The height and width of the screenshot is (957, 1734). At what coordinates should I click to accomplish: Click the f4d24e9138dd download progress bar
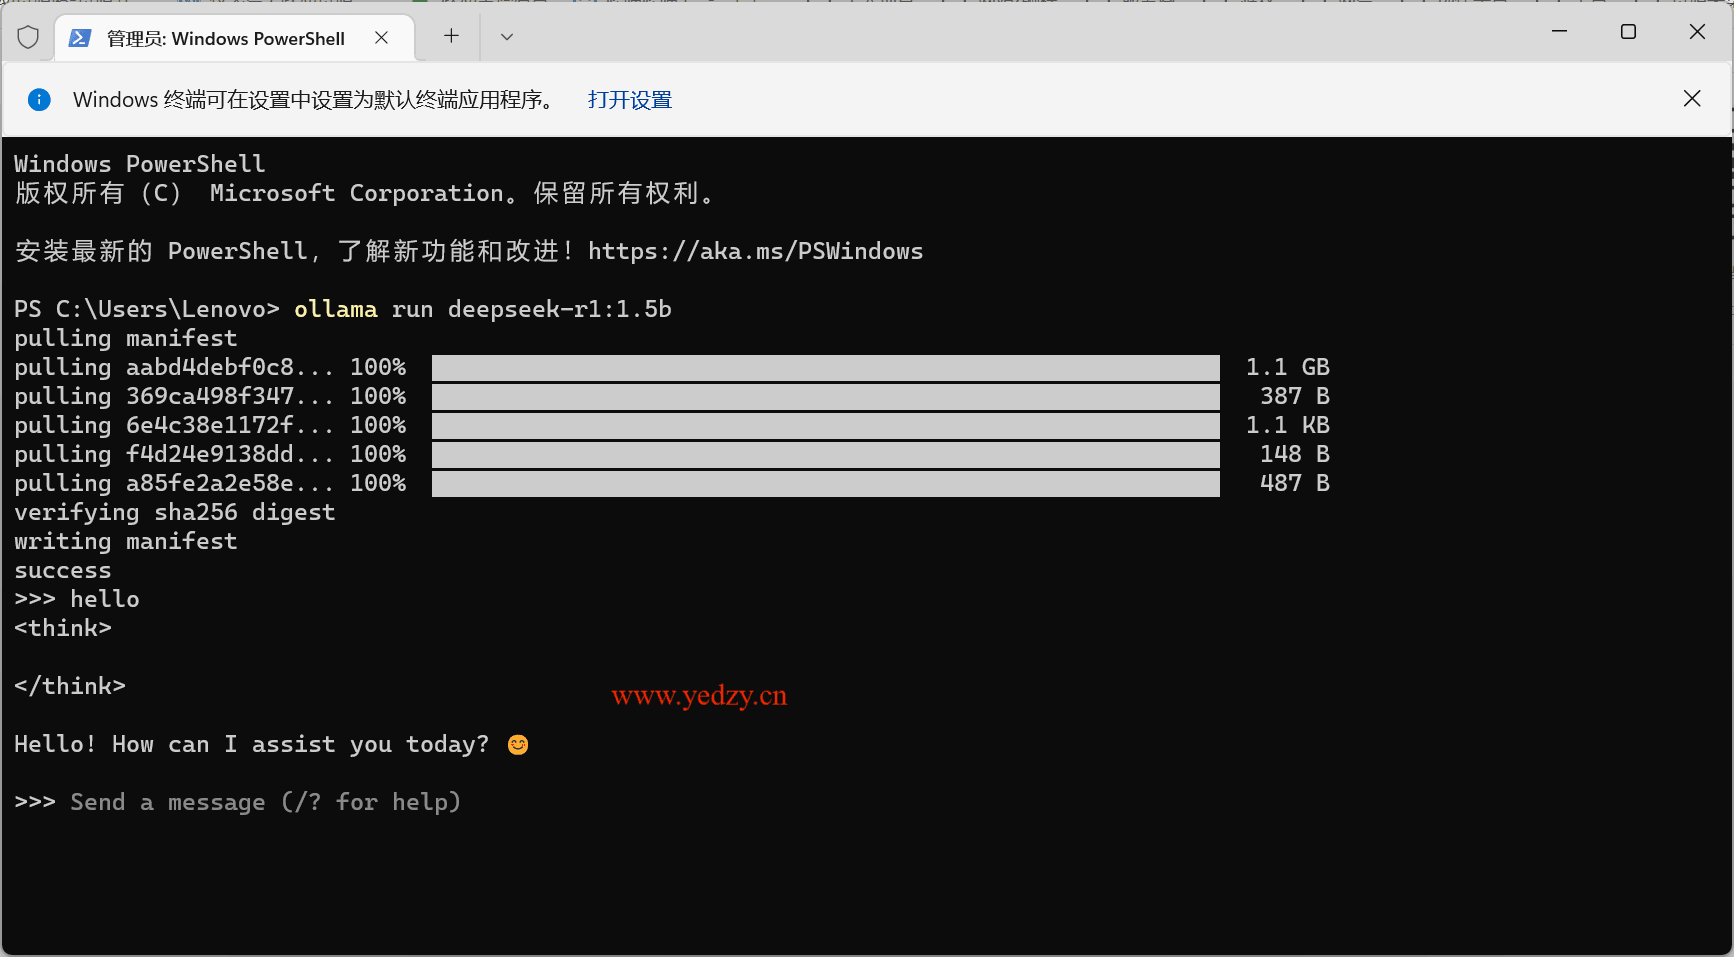[826, 455]
